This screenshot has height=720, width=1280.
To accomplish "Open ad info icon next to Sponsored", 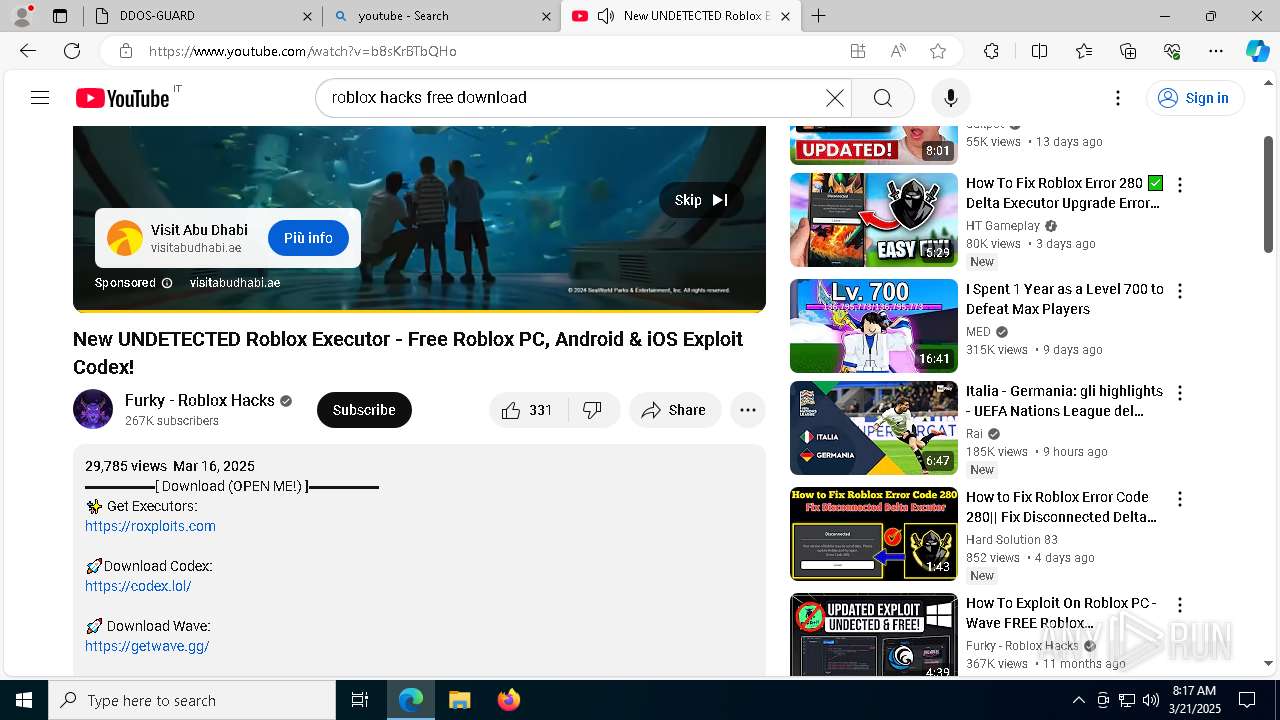I will click(x=167, y=283).
